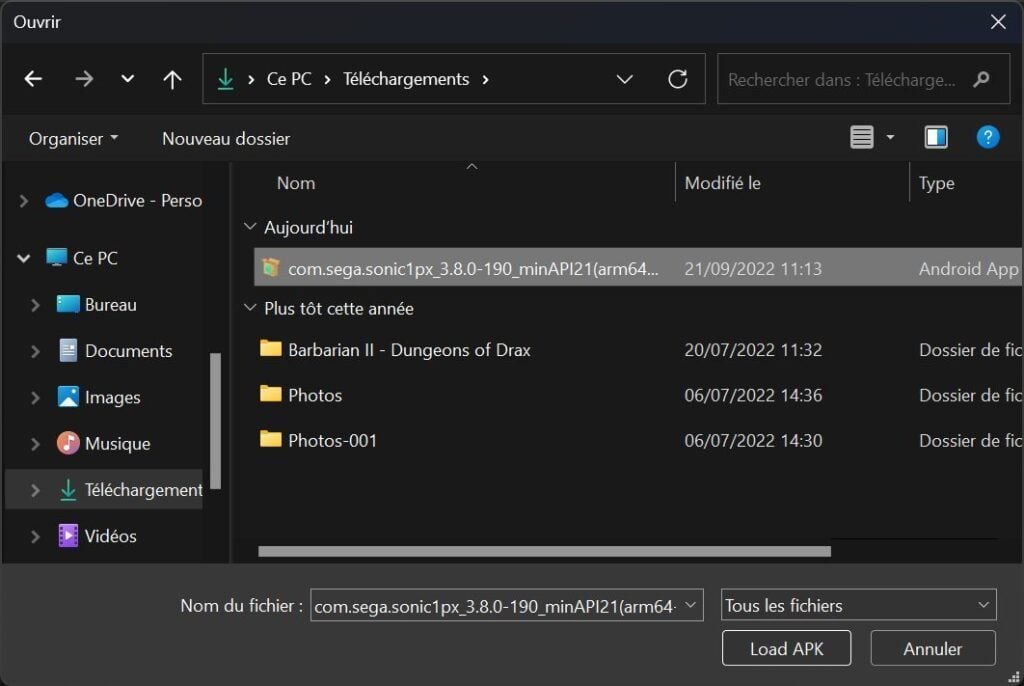The width and height of the screenshot is (1024, 686).
Task: Select Ce PC in navigation pane
Action: pos(95,258)
